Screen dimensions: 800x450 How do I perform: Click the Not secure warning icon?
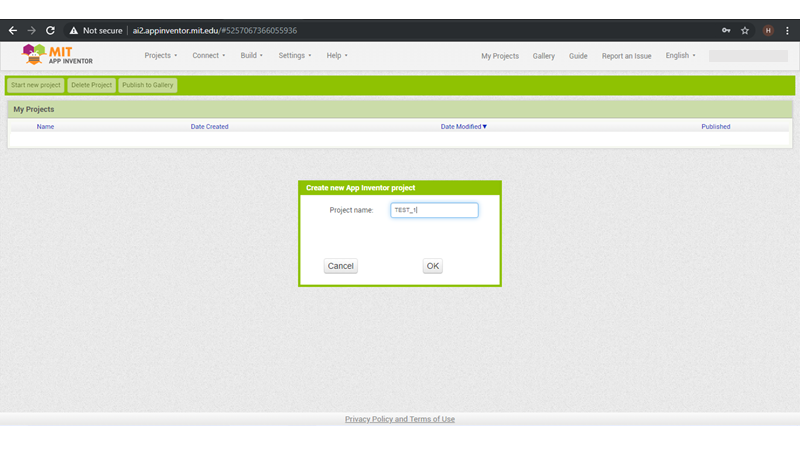point(73,31)
